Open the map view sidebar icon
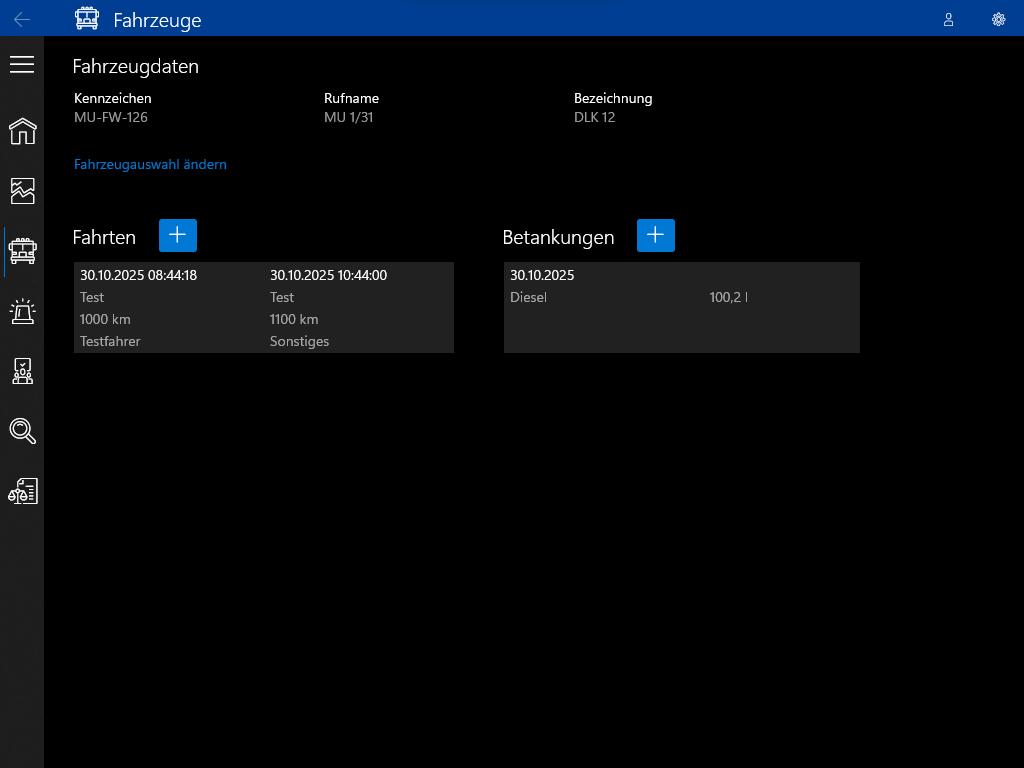Screen dimensions: 1024x768 click(x=22, y=191)
